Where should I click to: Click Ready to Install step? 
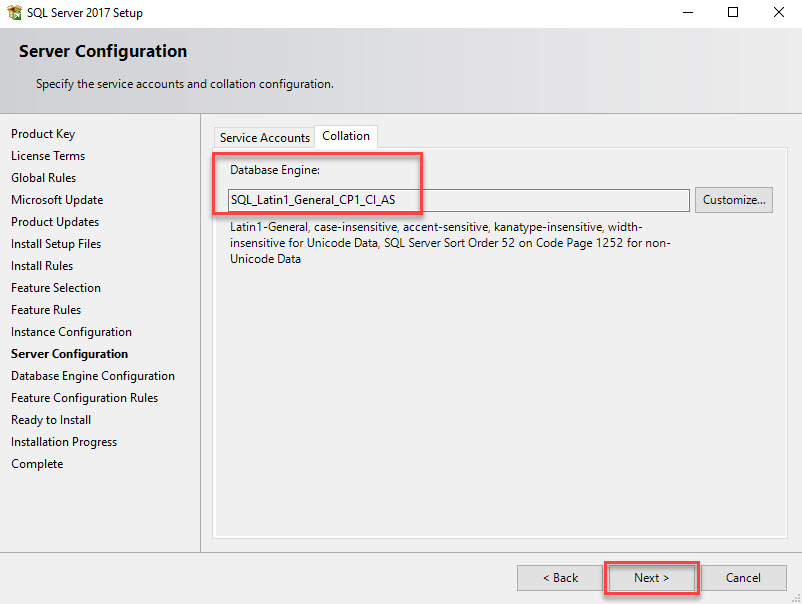[x=51, y=420]
